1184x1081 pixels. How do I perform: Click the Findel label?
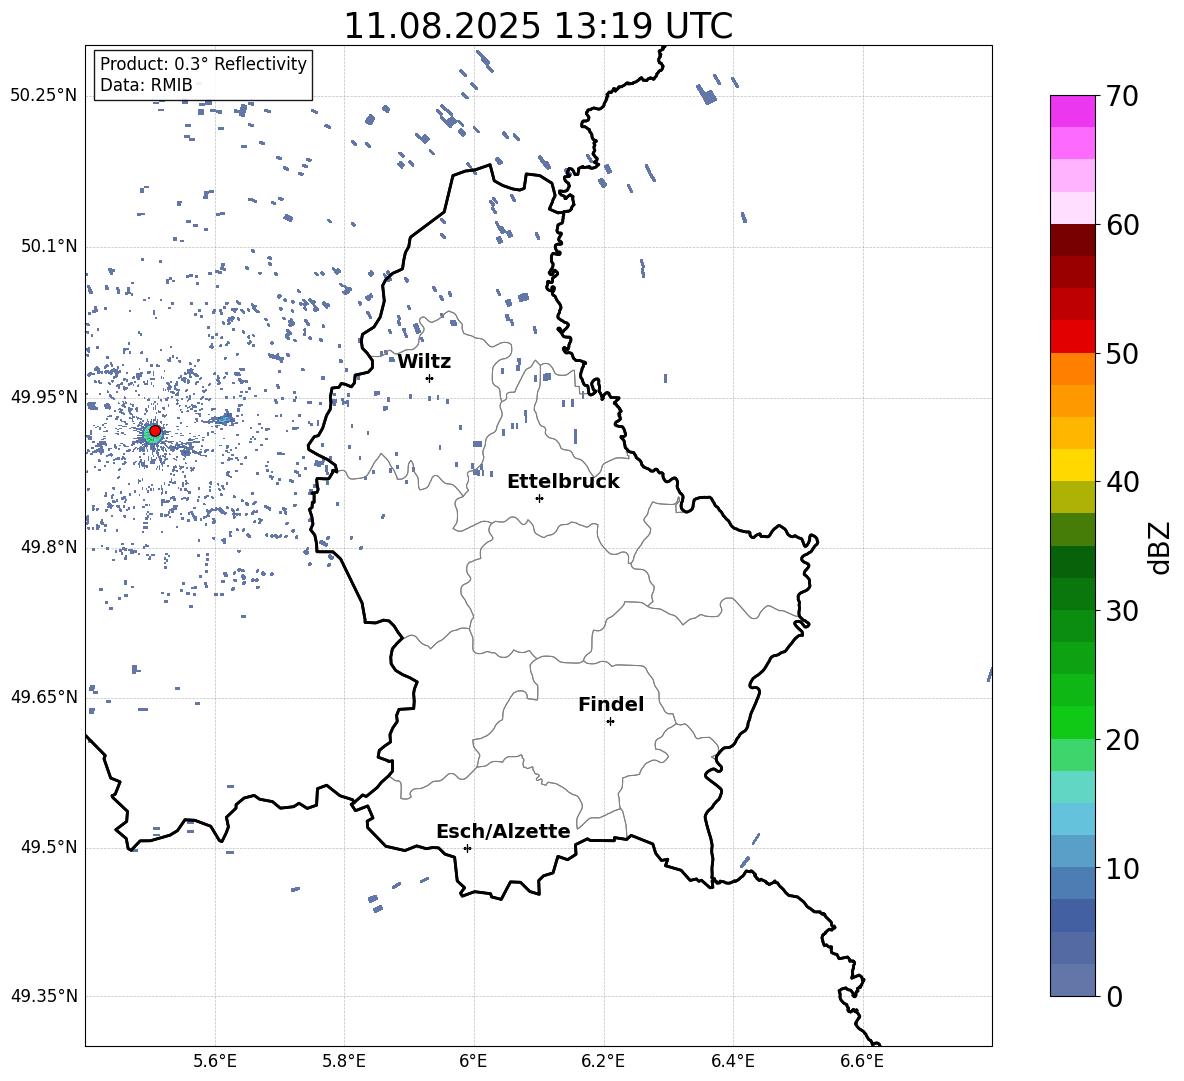(611, 704)
